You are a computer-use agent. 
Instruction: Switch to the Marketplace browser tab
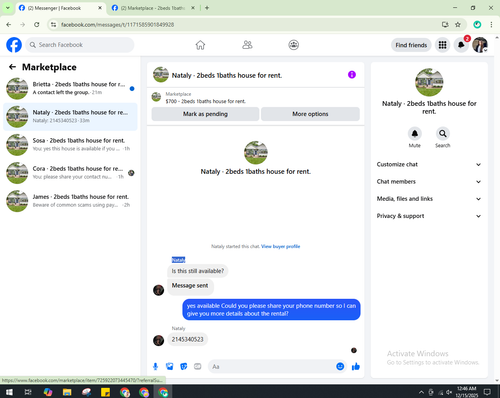tap(153, 8)
